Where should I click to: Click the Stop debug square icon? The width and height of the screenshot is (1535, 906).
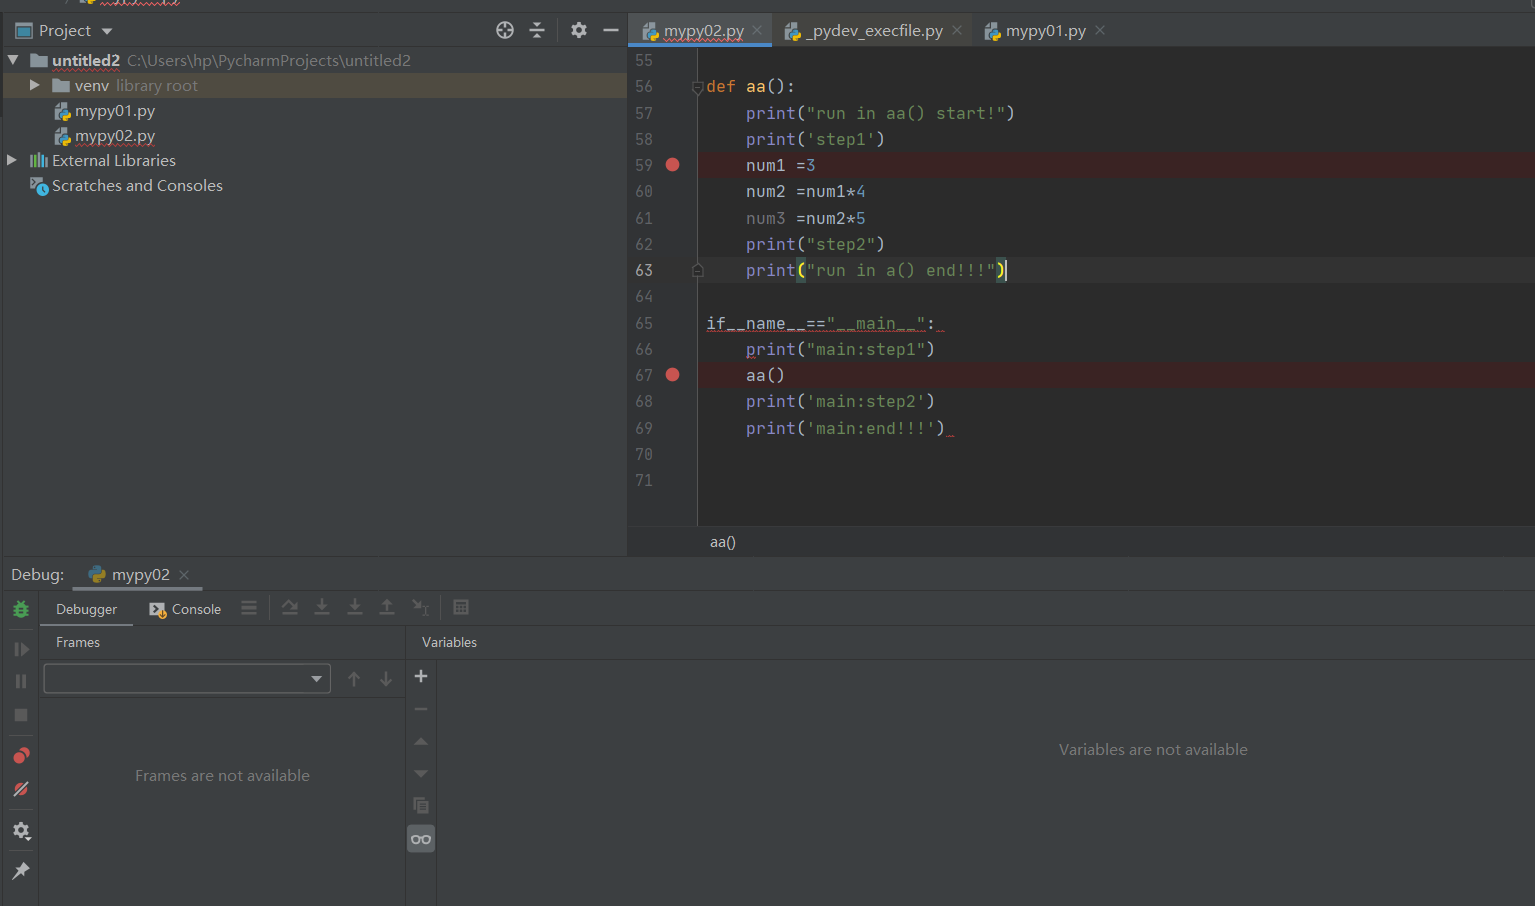tap(21, 715)
